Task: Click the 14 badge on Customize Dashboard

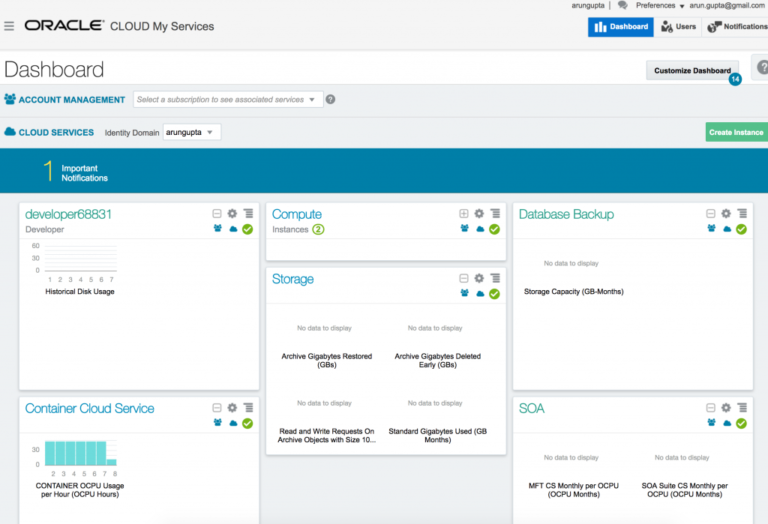Action: 735,79
